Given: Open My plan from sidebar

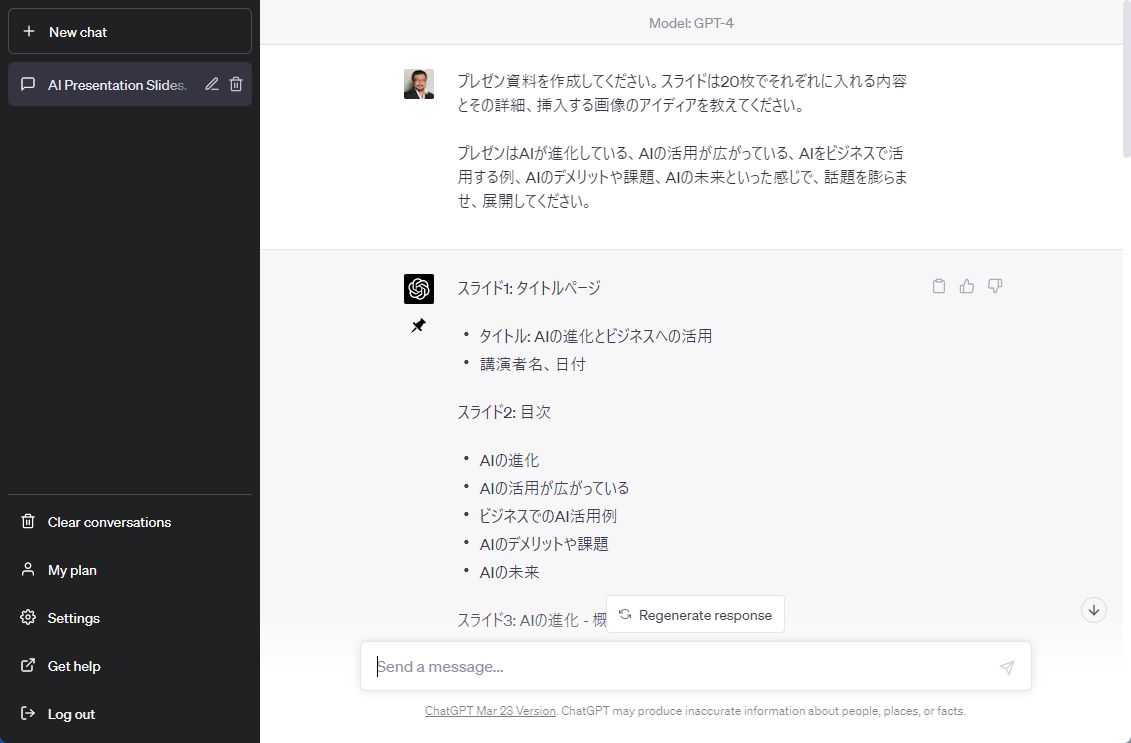Looking at the screenshot, I should (x=72, y=570).
